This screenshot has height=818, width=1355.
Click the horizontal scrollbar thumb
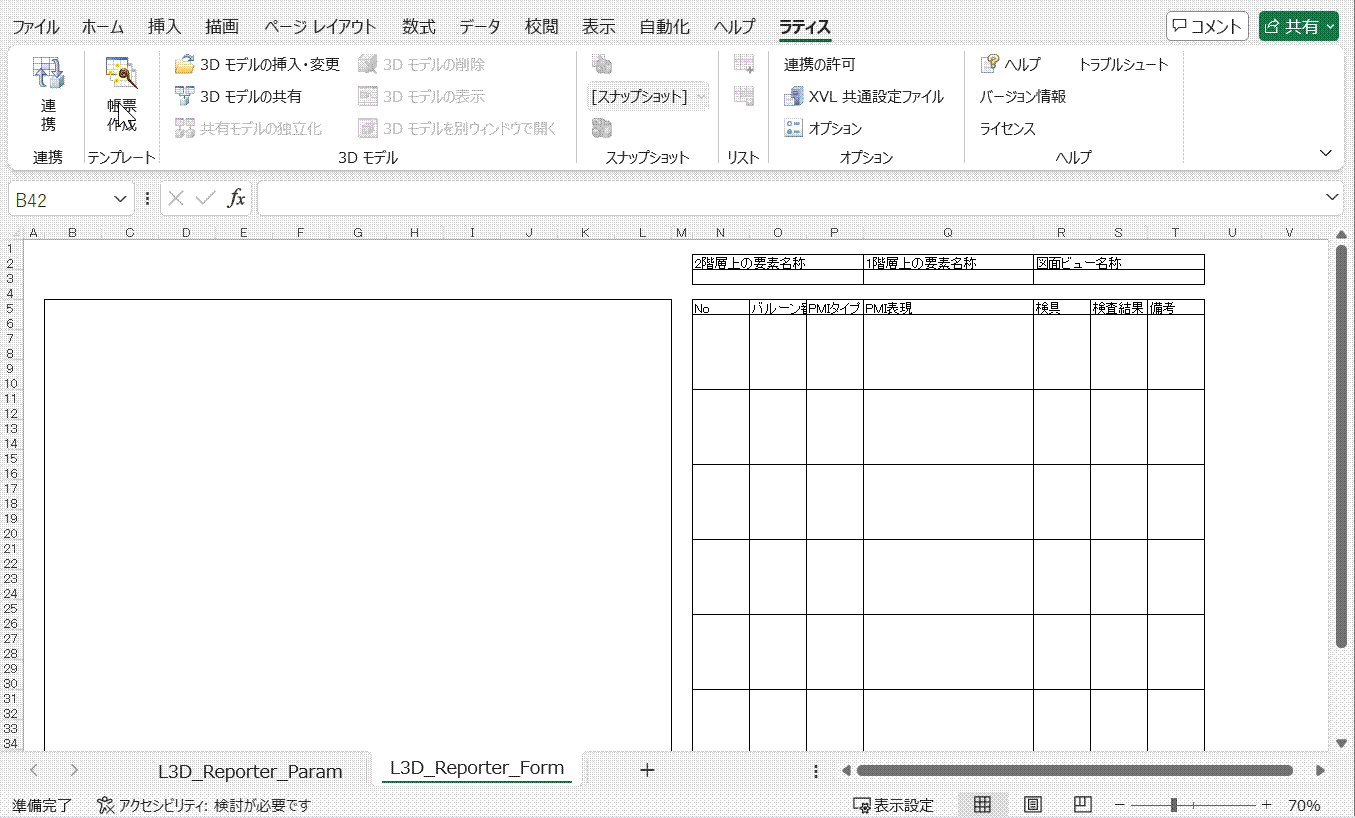pos(1075,770)
